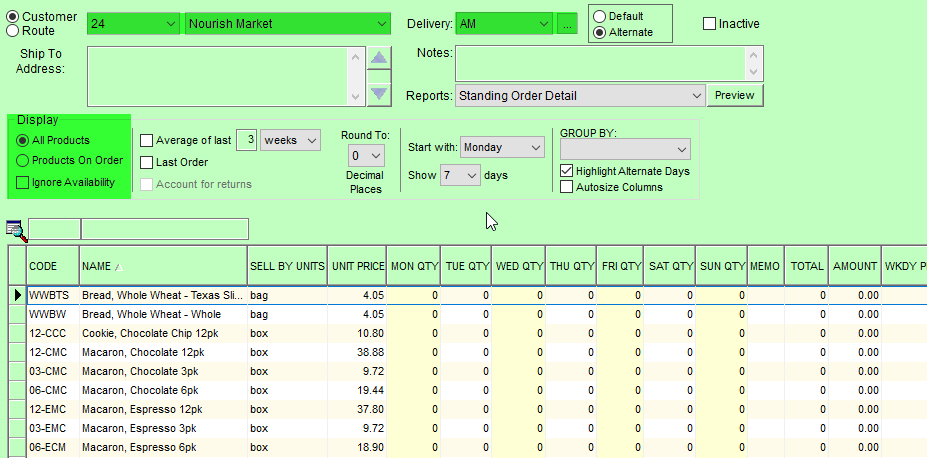Click in the Ship To Address box
The height and width of the screenshot is (458, 927).
coord(219,76)
